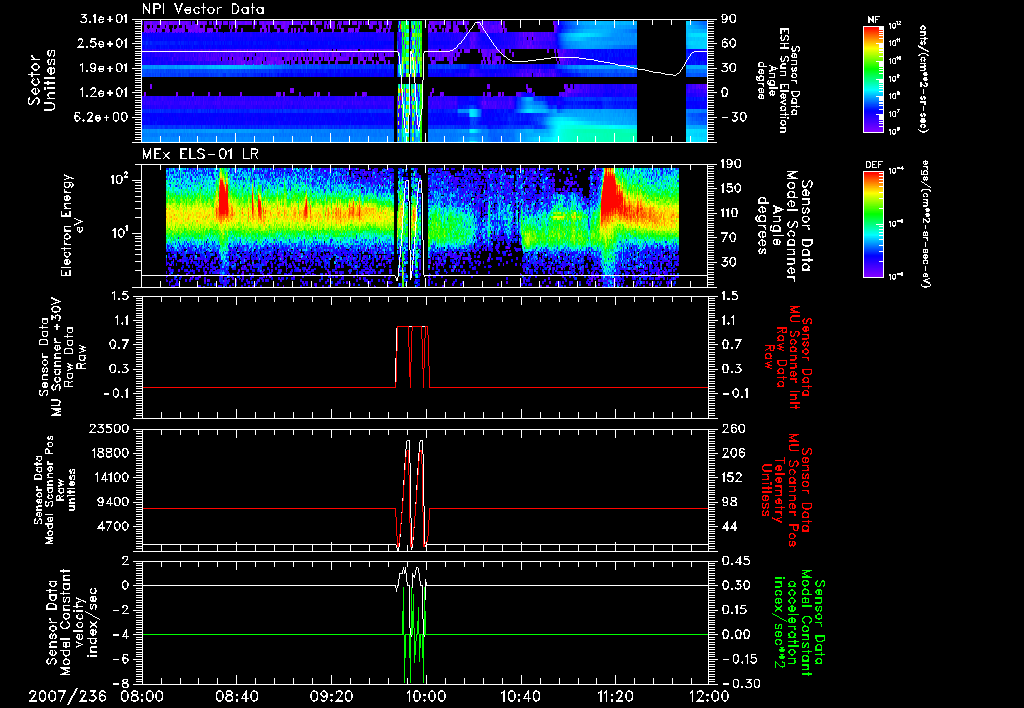Click the red 'MU Scanner Inh' axis title
This screenshot has width=1024, height=708.
tap(788, 357)
